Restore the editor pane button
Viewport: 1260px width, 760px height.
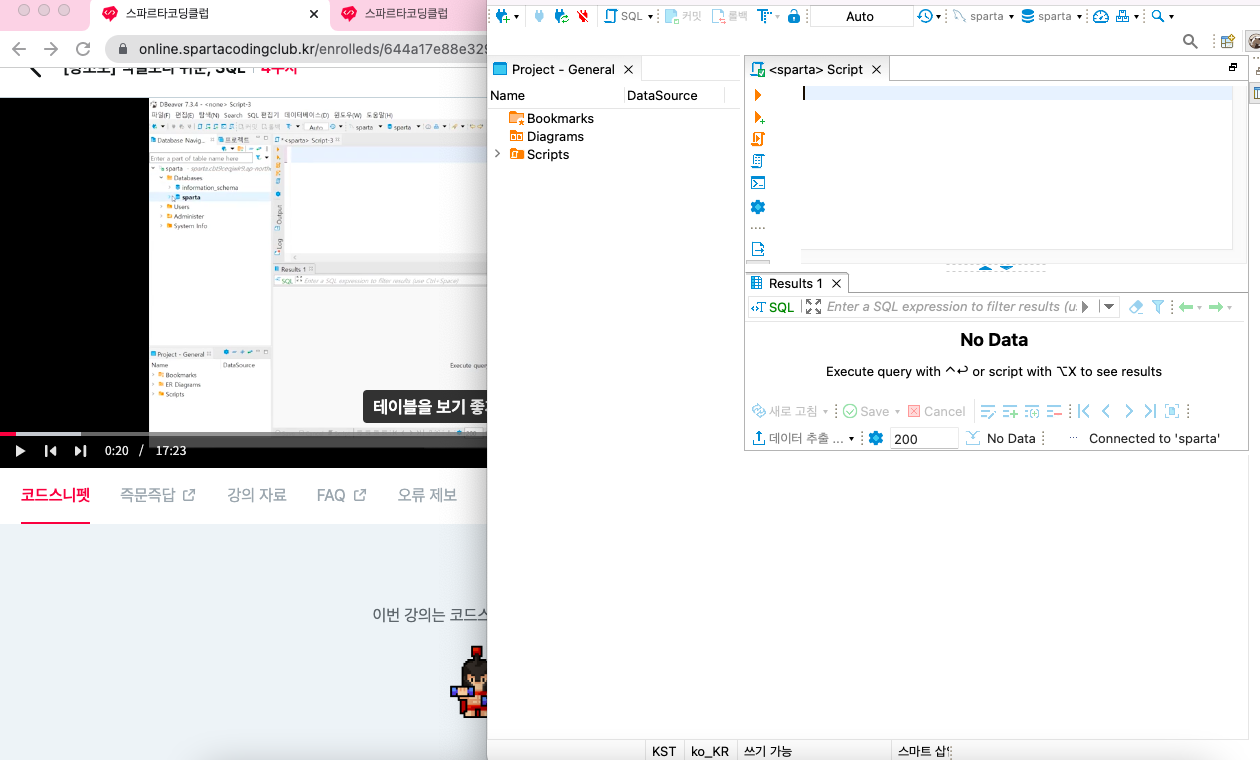[1233, 68]
